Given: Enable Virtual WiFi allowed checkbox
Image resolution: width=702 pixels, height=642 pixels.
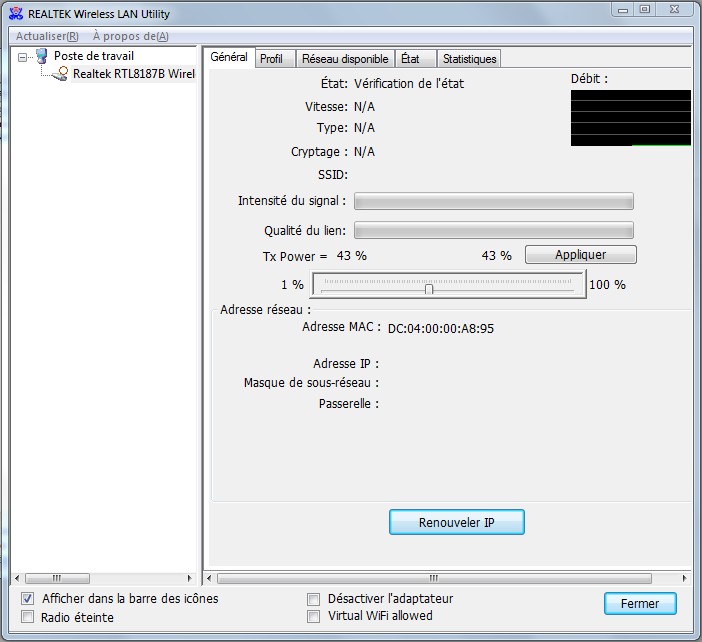Looking at the screenshot, I should click(x=313, y=616).
